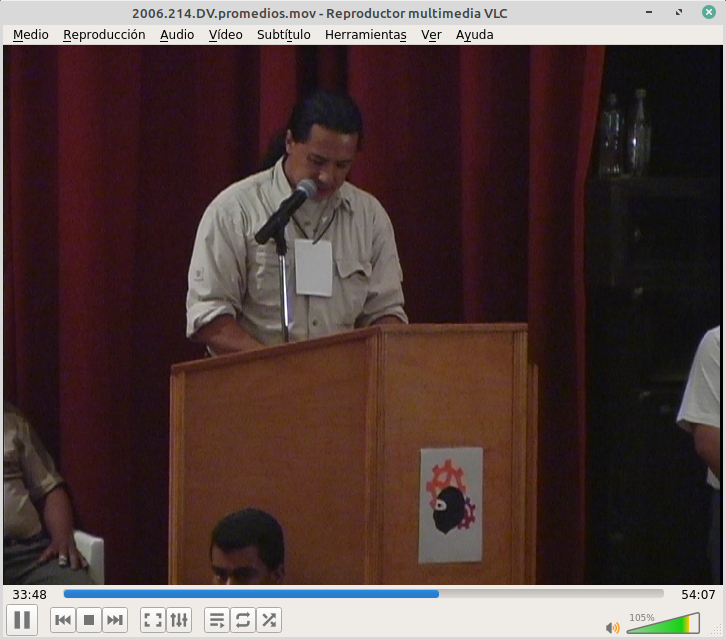Image resolution: width=726 pixels, height=640 pixels.
Task: Open the Vídeo menu
Action: tap(225, 35)
